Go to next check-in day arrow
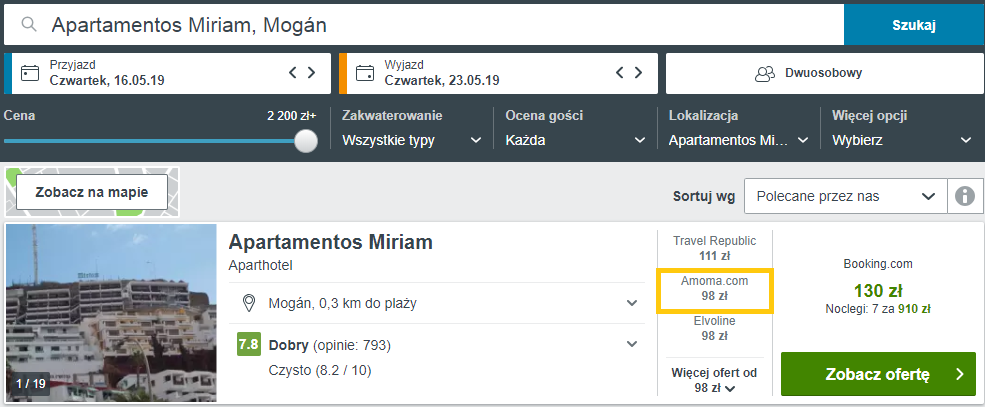 [x=312, y=72]
